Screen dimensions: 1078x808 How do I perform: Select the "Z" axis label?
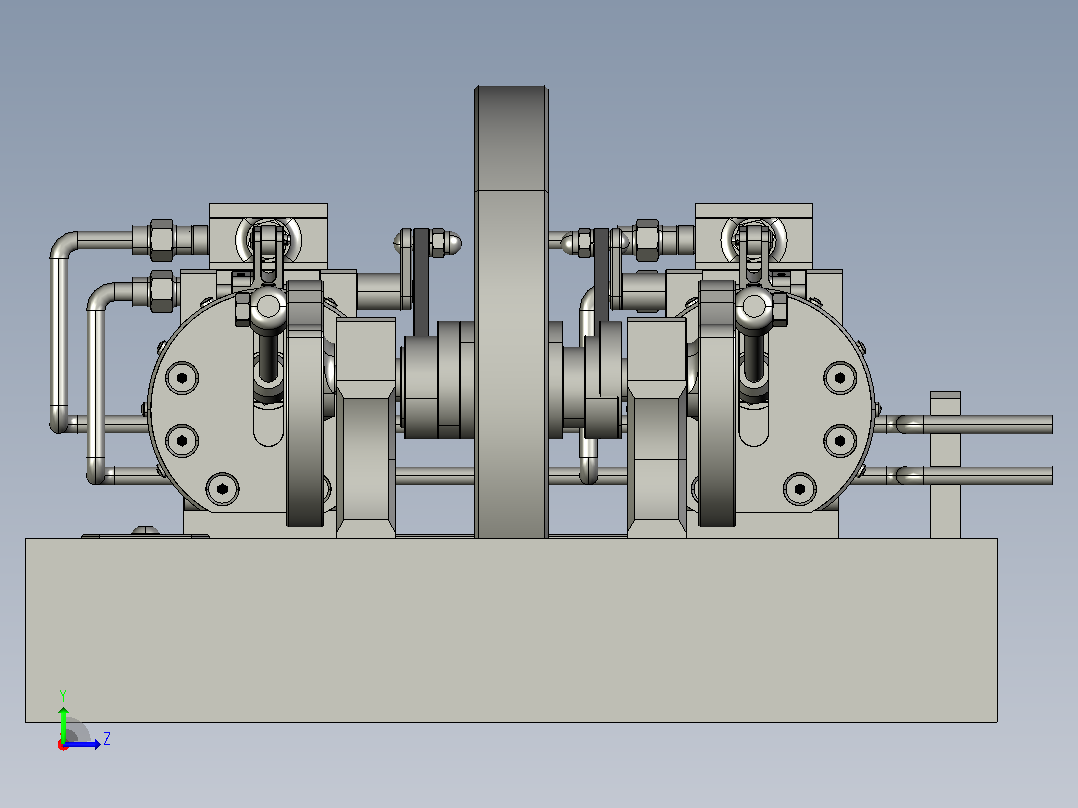107,739
